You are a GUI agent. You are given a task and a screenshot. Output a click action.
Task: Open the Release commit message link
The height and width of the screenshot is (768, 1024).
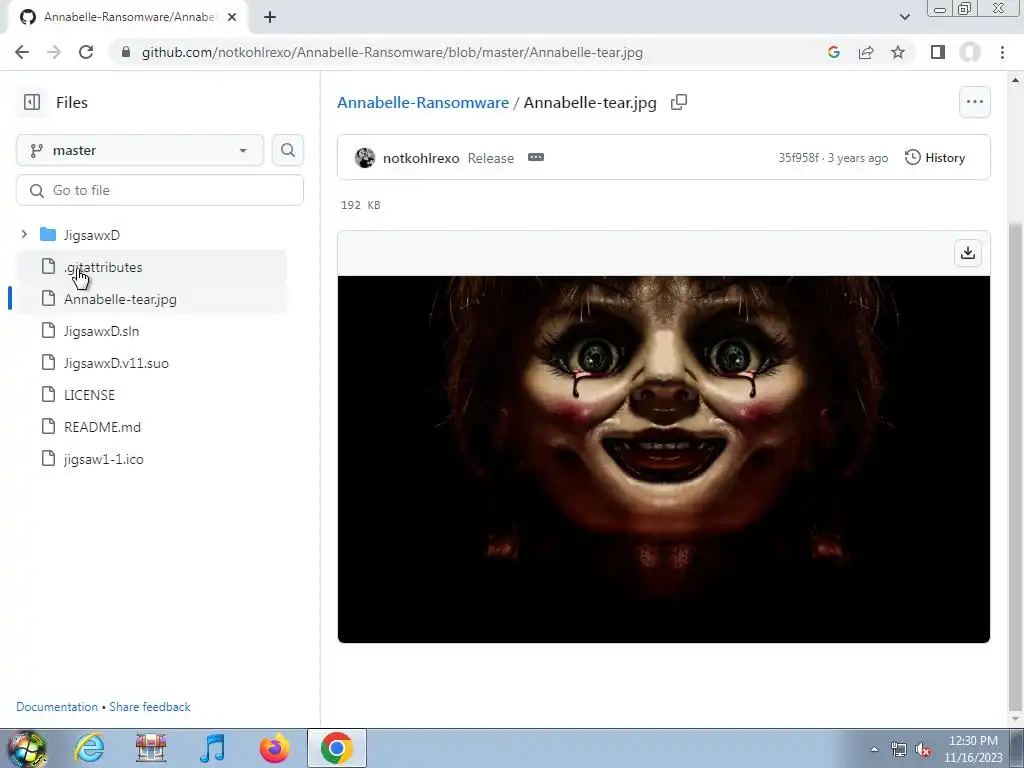coord(490,158)
